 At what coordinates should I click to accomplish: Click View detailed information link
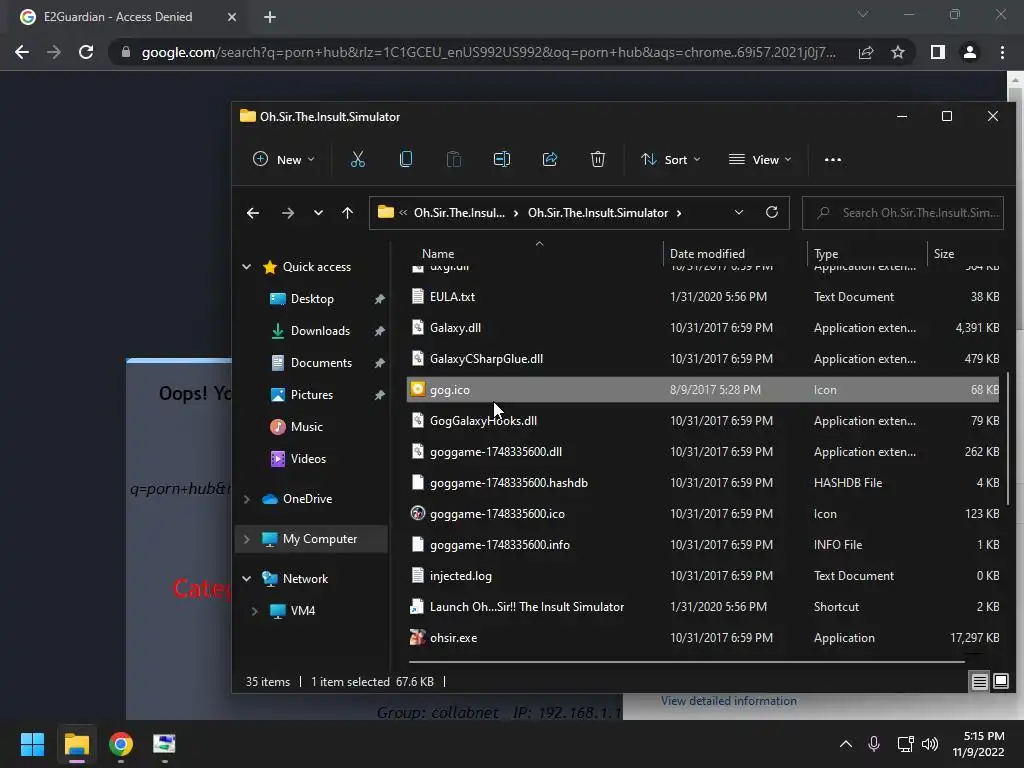click(x=729, y=701)
